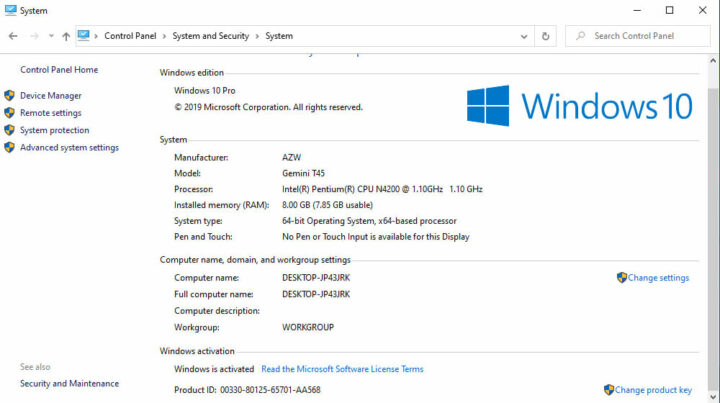The height and width of the screenshot is (403, 720).
Task: Click the model value Gemini T45
Action: coord(303,173)
